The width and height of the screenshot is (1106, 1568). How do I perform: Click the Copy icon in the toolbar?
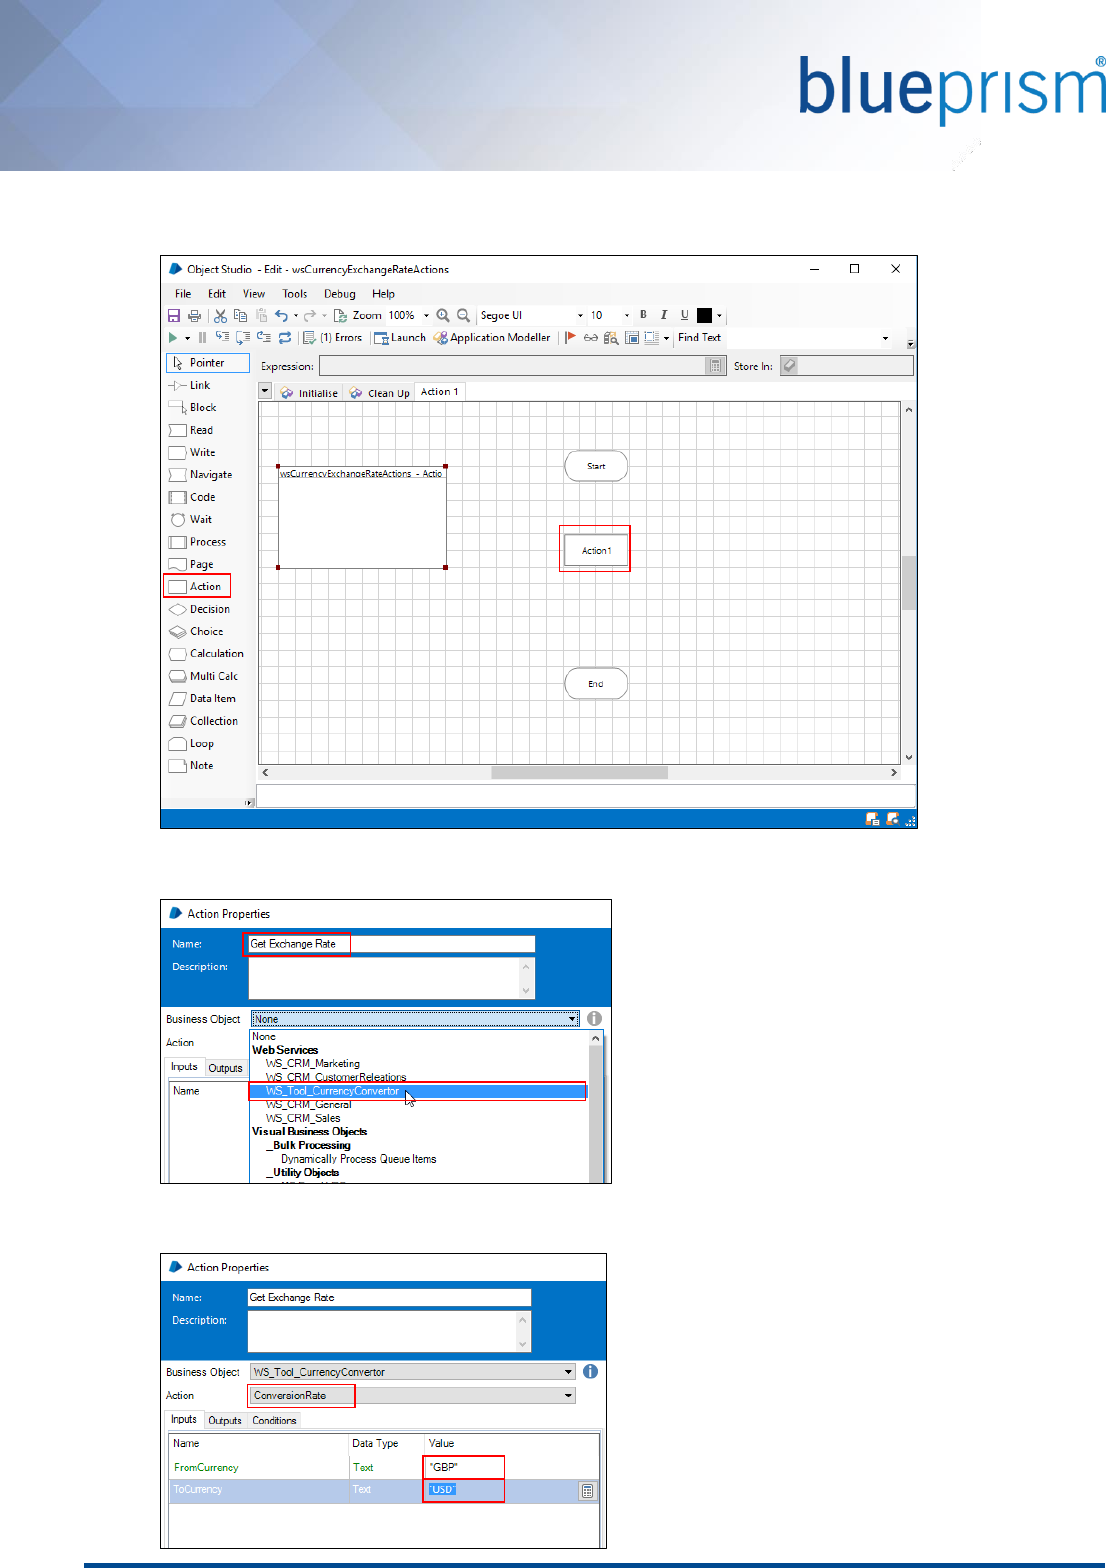240,316
